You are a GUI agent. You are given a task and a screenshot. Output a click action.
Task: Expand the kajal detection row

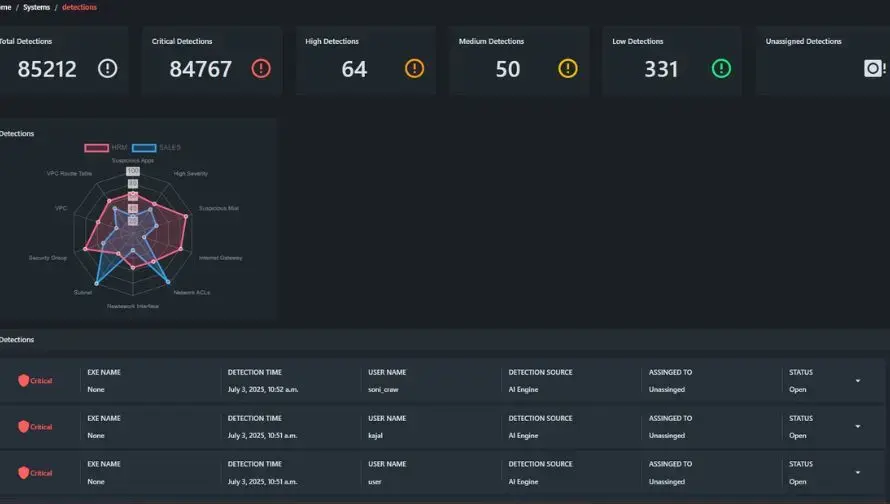click(x=858, y=426)
